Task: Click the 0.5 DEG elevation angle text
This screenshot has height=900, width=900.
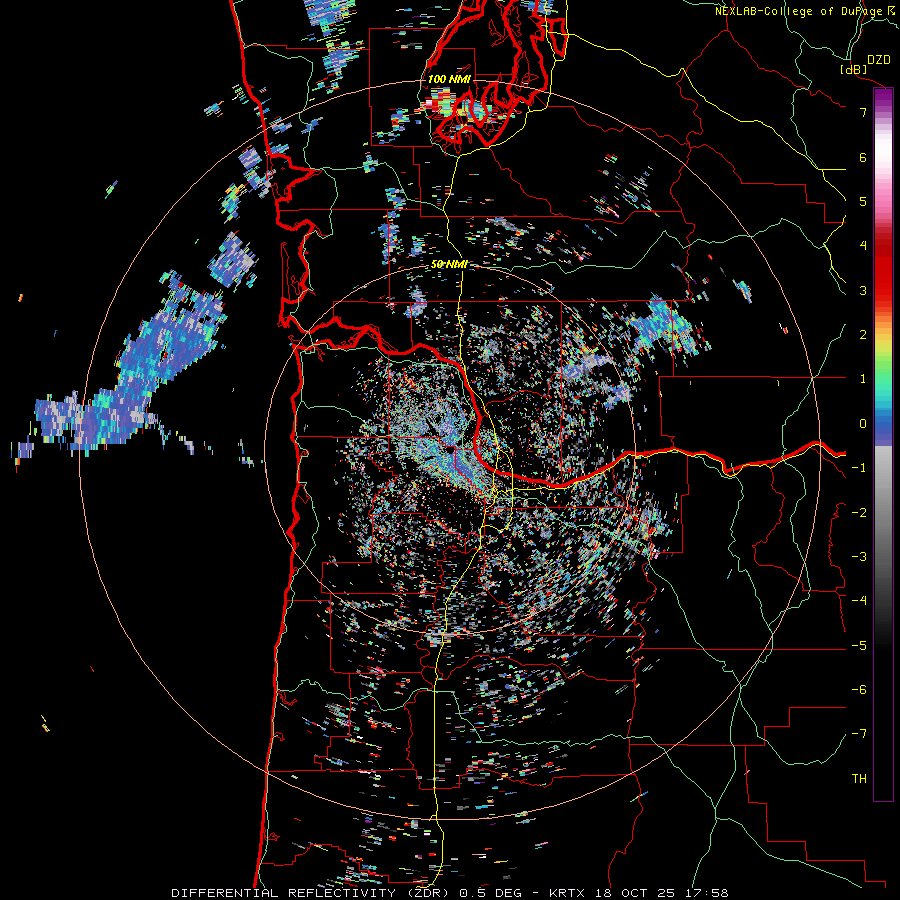Action: point(493,893)
